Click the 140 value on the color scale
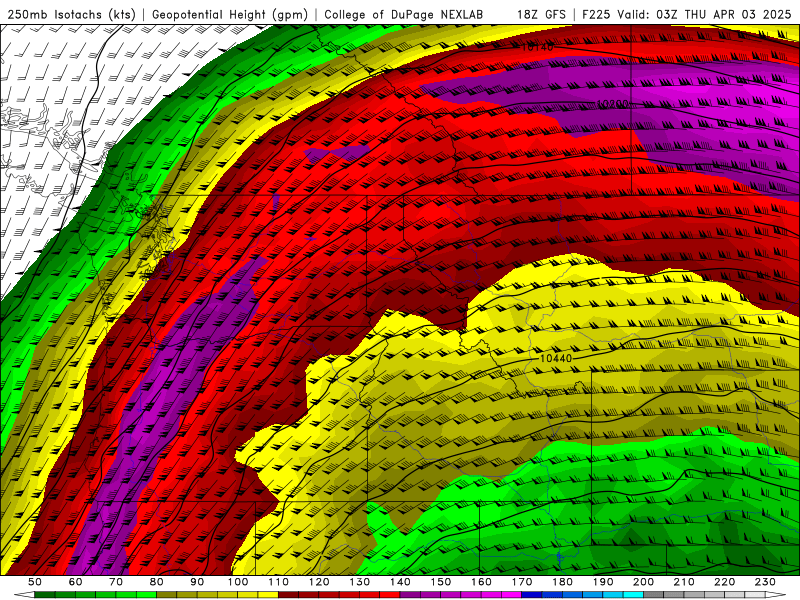The image size is (800, 600). [400, 582]
